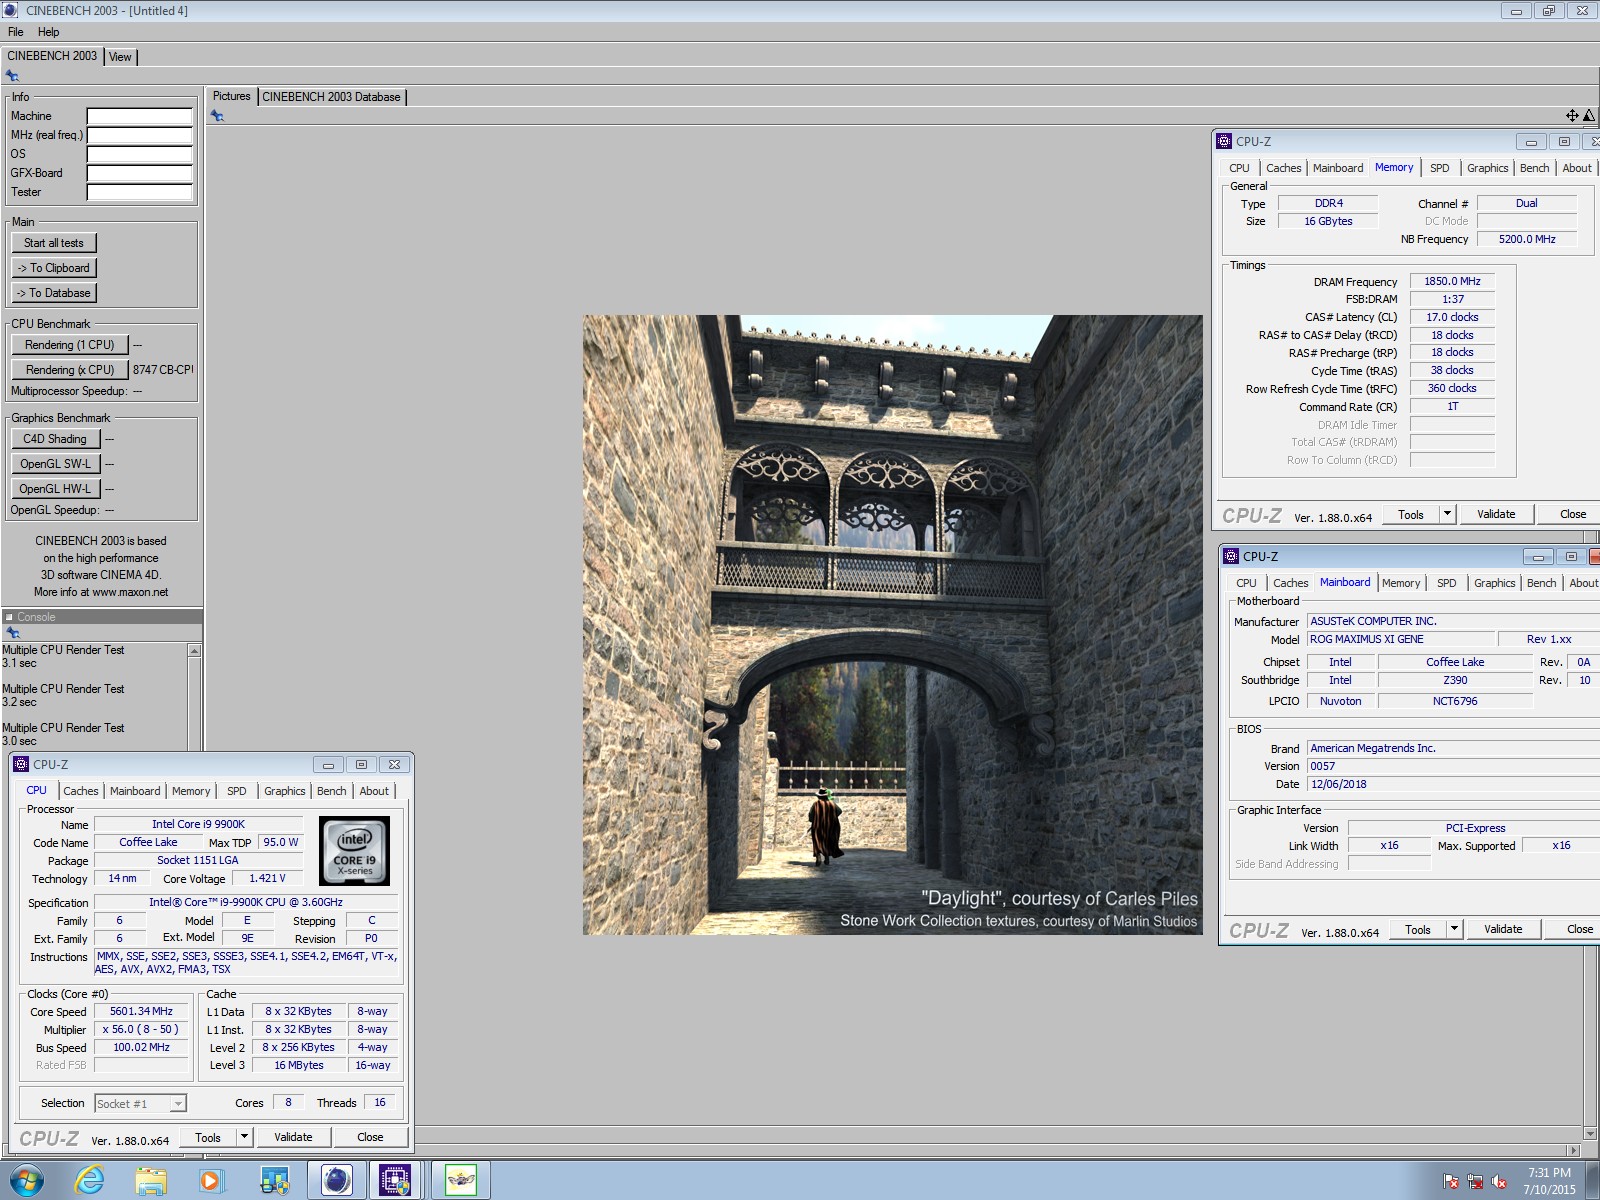Viewport: 1600px width, 1200px height.
Task: Click into the MHz (real freq.) input field
Action: 139,135
